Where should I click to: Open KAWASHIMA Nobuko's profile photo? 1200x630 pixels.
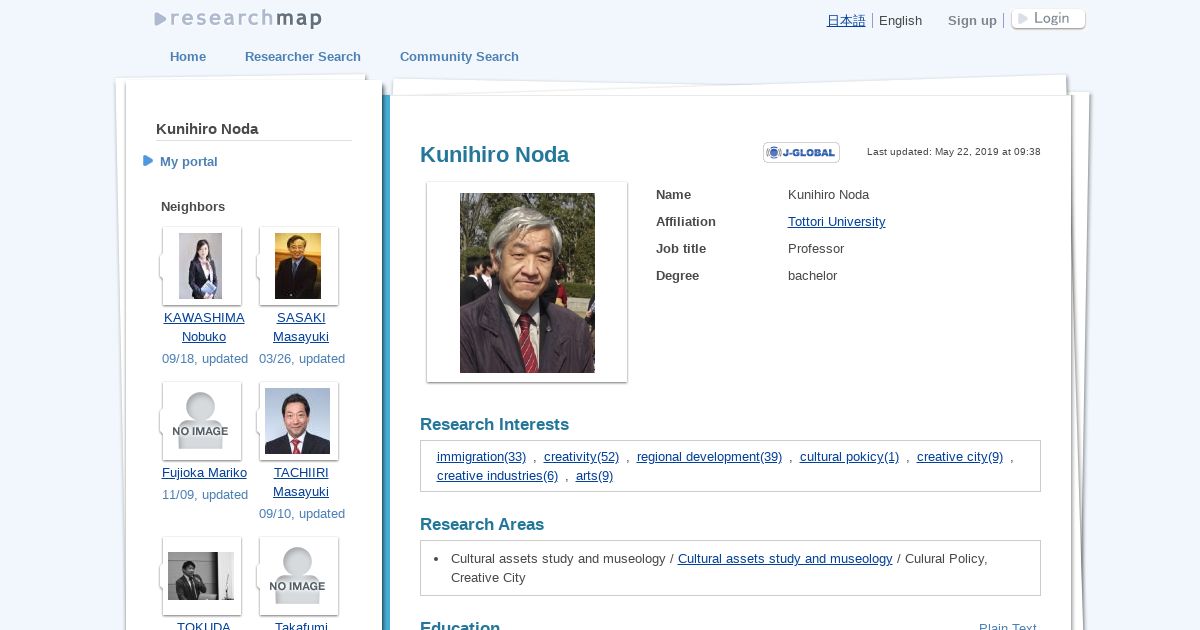click(x=200, y=266)
